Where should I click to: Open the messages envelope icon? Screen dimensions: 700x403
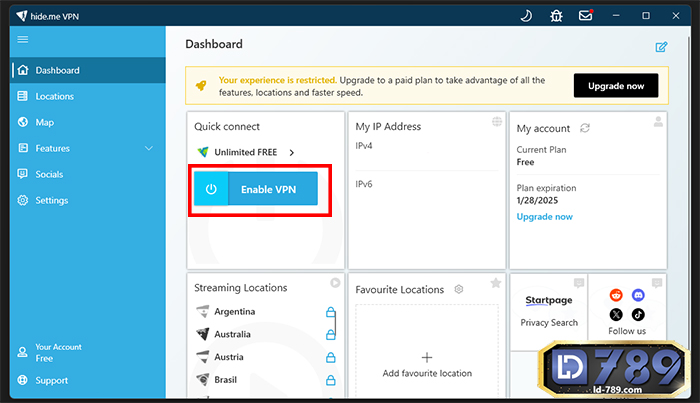pos(586,16)
